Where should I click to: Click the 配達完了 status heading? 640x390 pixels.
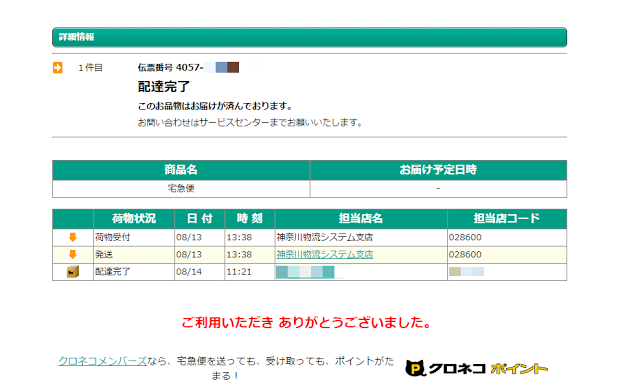(164, 86)
